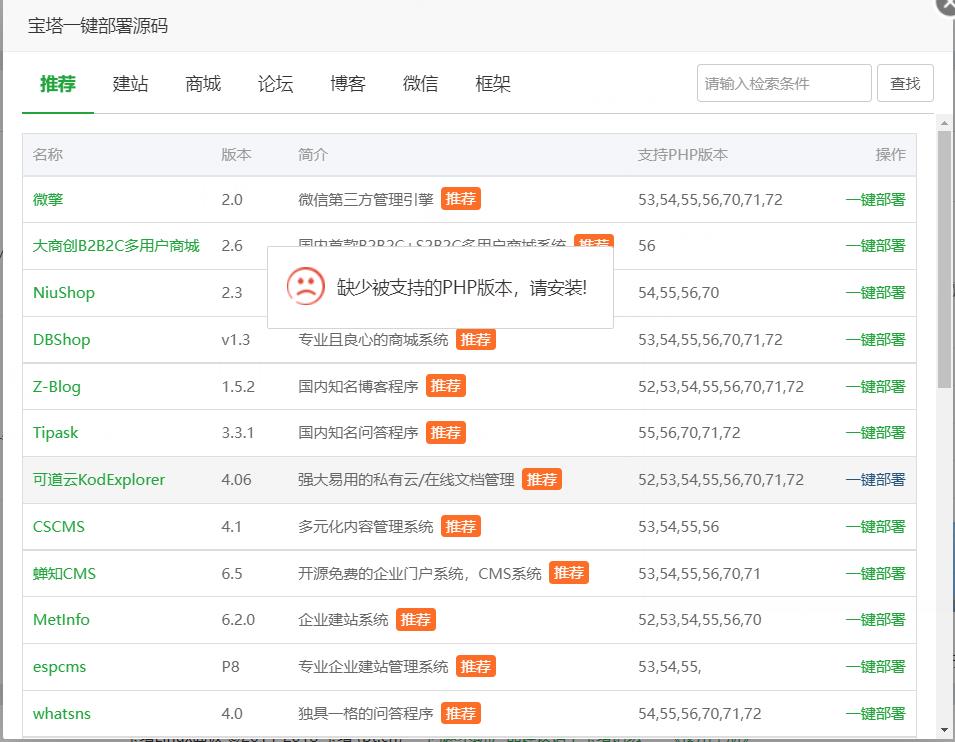Click the 推荐 badge in KodExplorer row
The height and width of the screenshot is (742, 955).
(541, 479)
